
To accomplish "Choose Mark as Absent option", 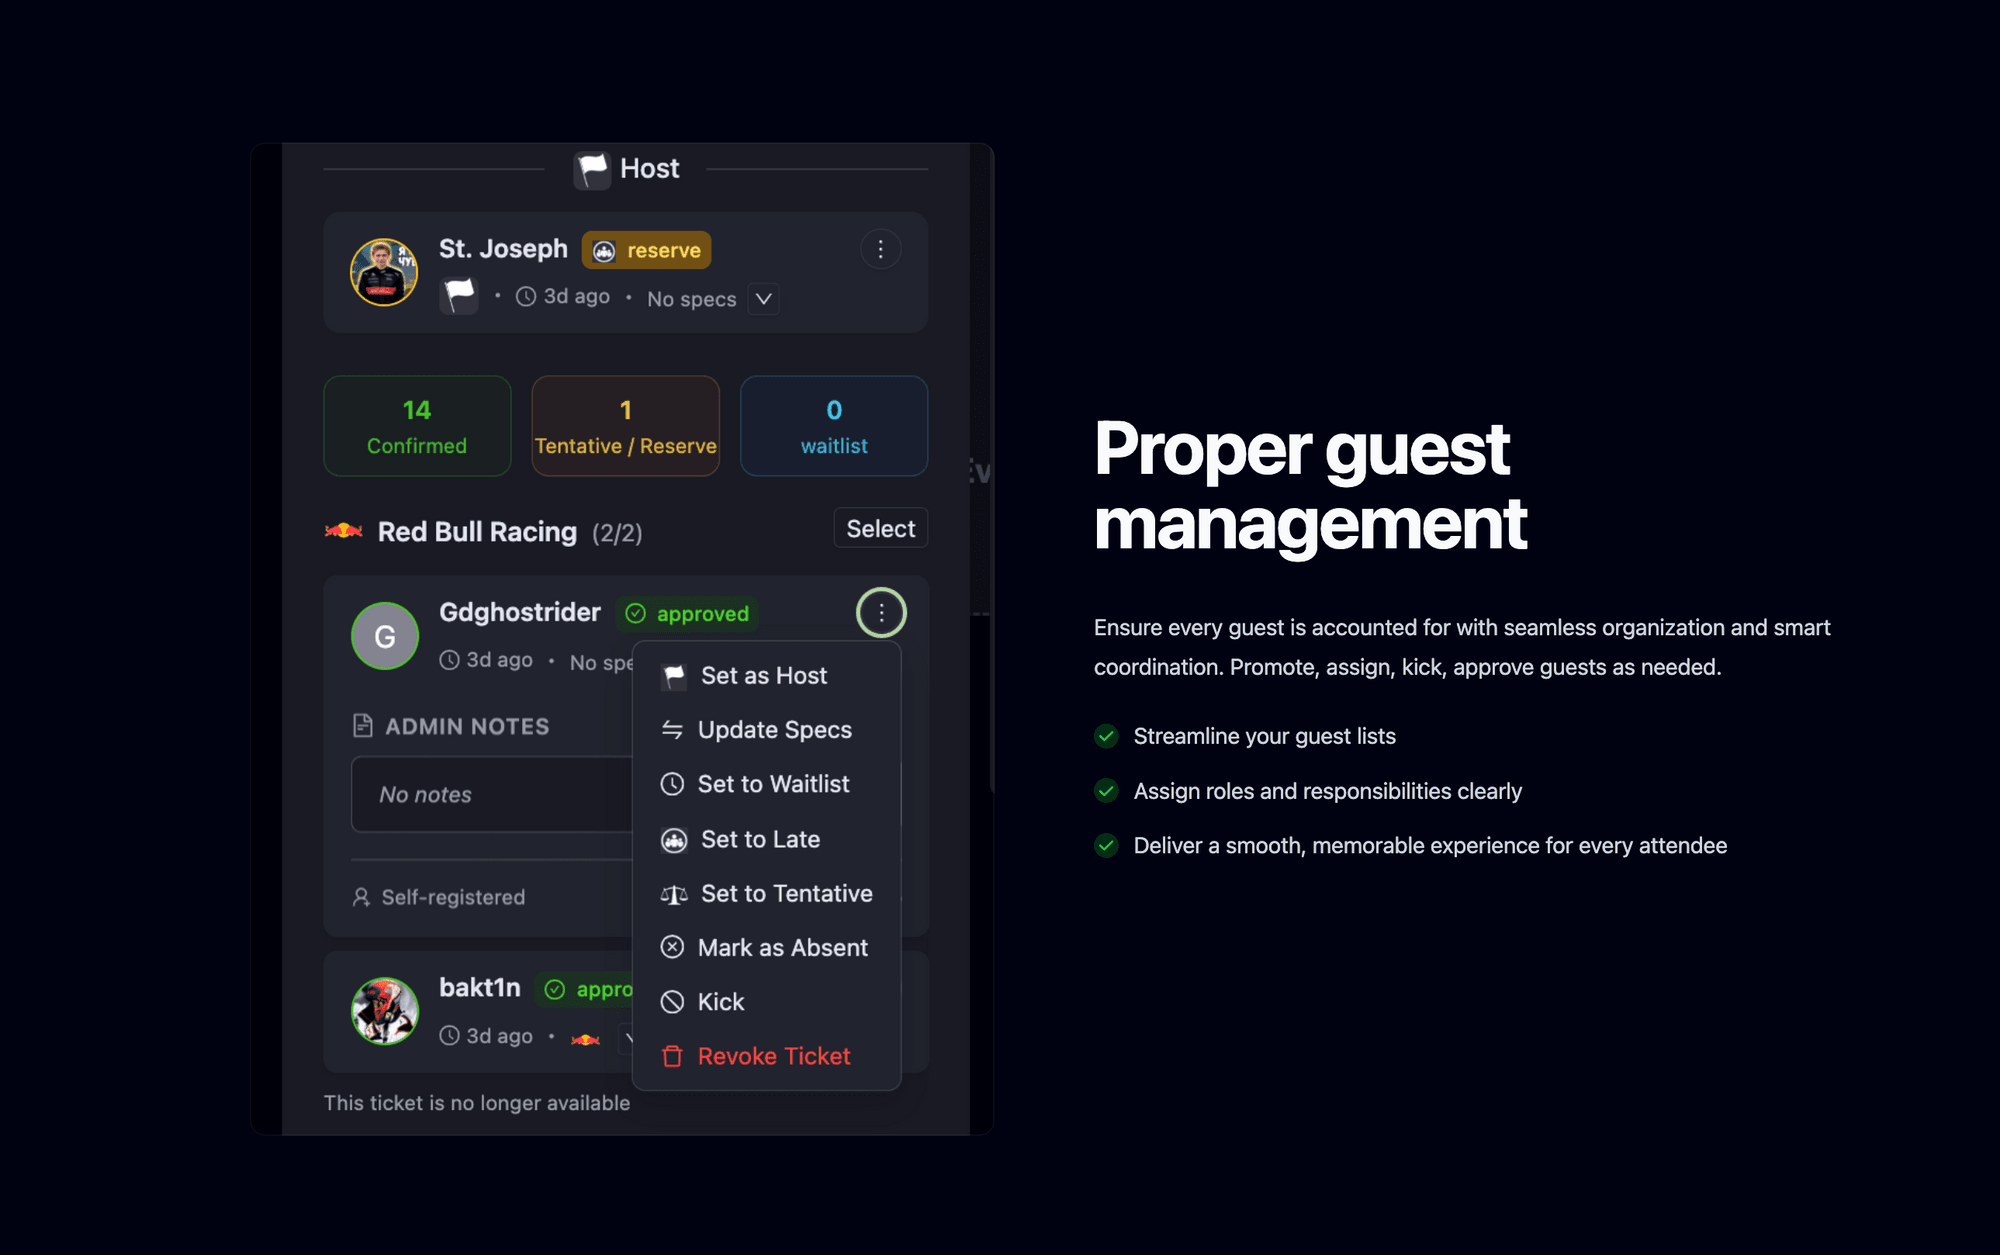I will (x=782, y=948).
